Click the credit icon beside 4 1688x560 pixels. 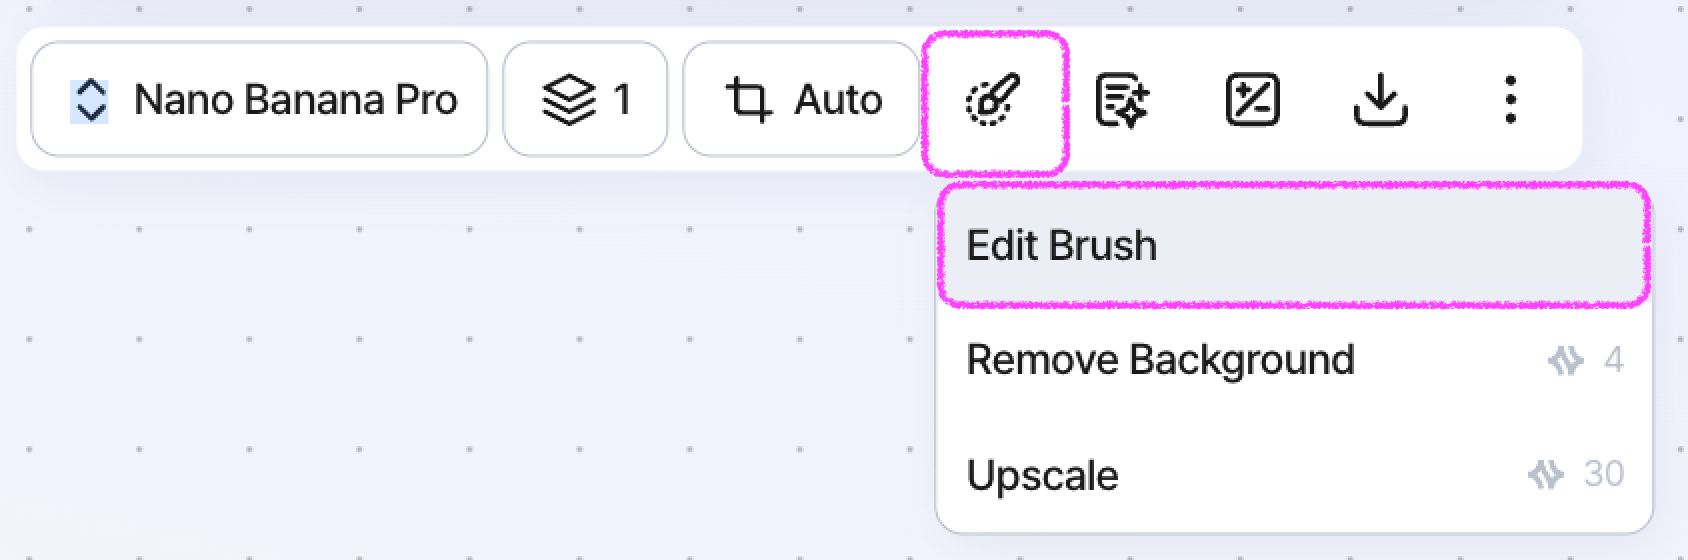click(1566, 360)
